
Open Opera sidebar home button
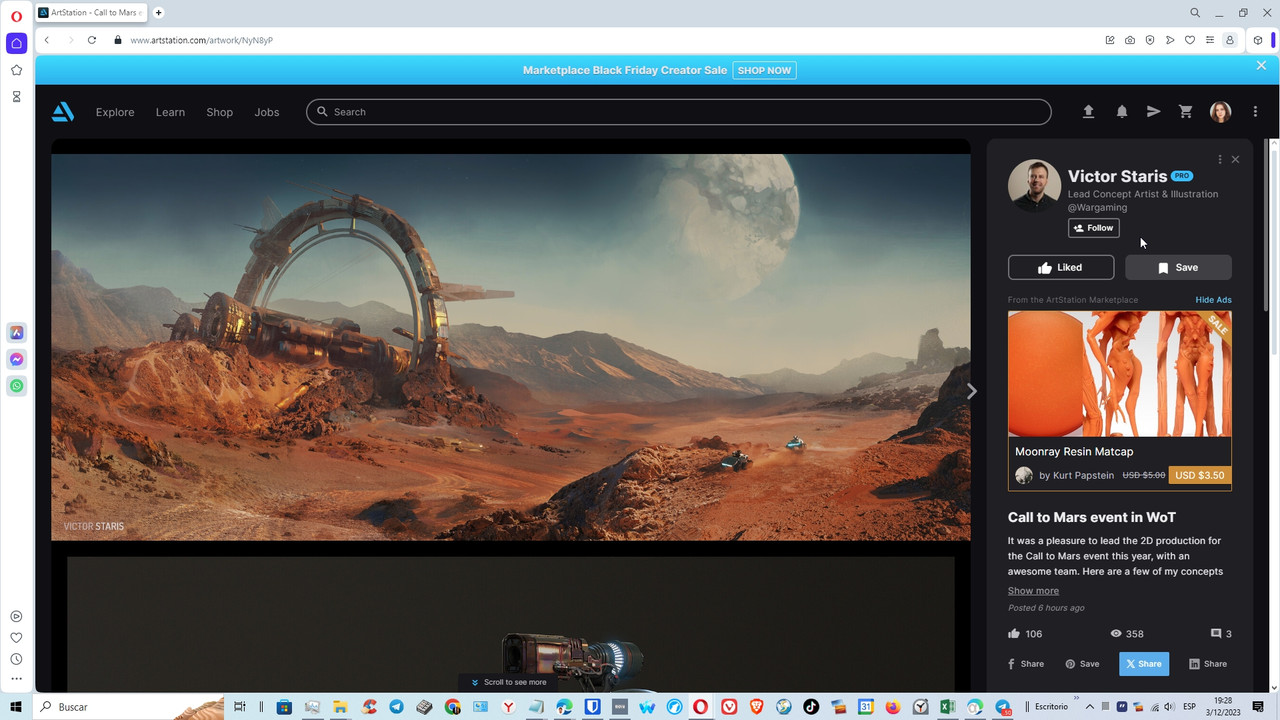click(16, 43)
